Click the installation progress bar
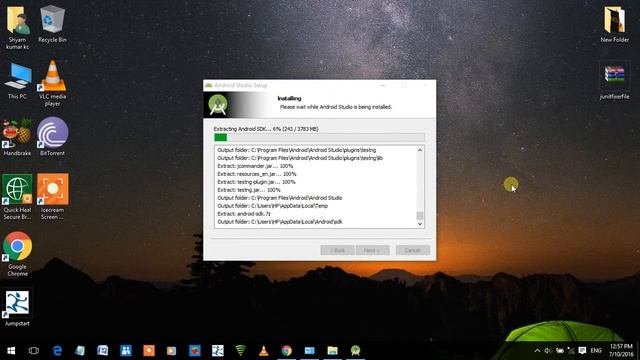Image resolution: width=640 pixels, height=360 pixels. click(x=319, y=138)
